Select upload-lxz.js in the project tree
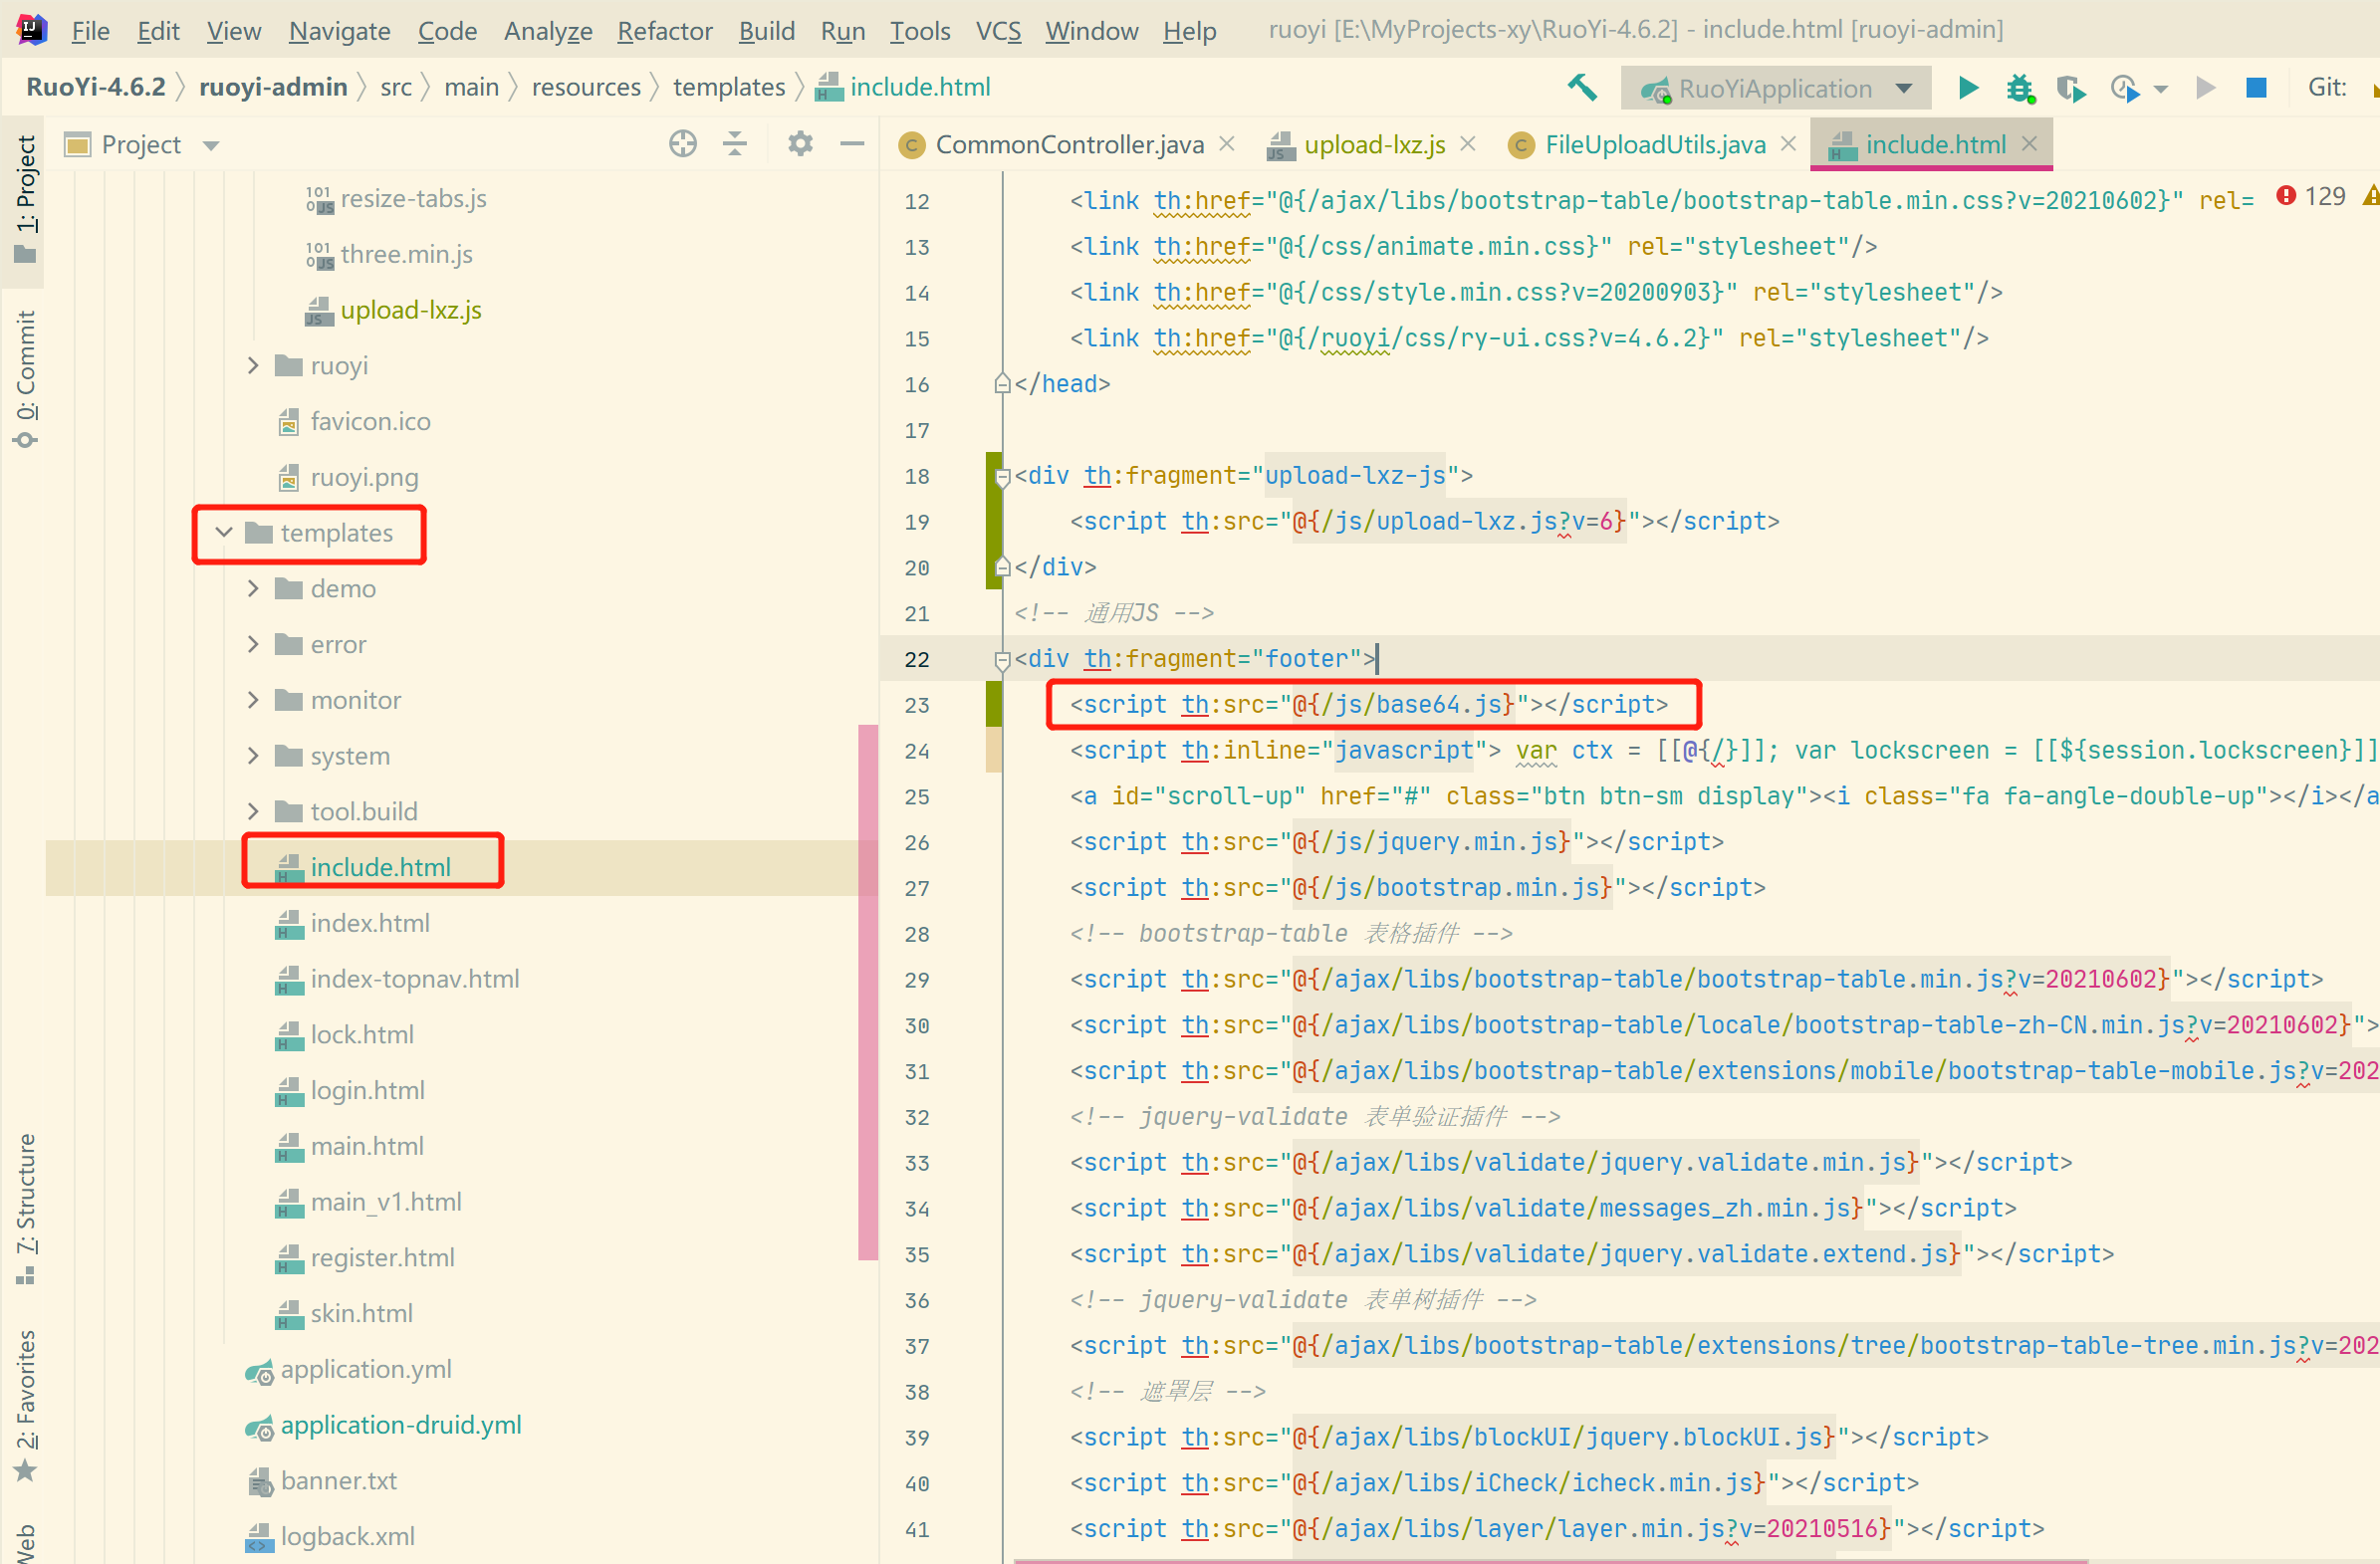 [410, 310]
